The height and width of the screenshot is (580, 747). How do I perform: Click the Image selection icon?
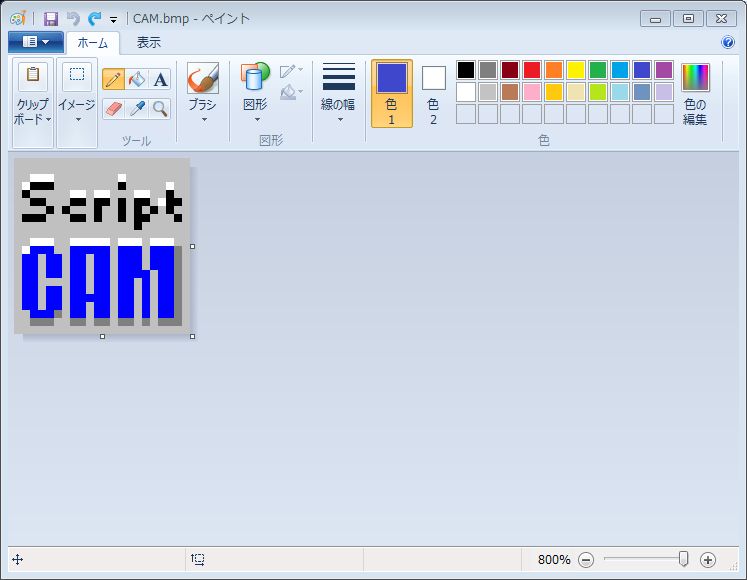[x=77, y=76]
